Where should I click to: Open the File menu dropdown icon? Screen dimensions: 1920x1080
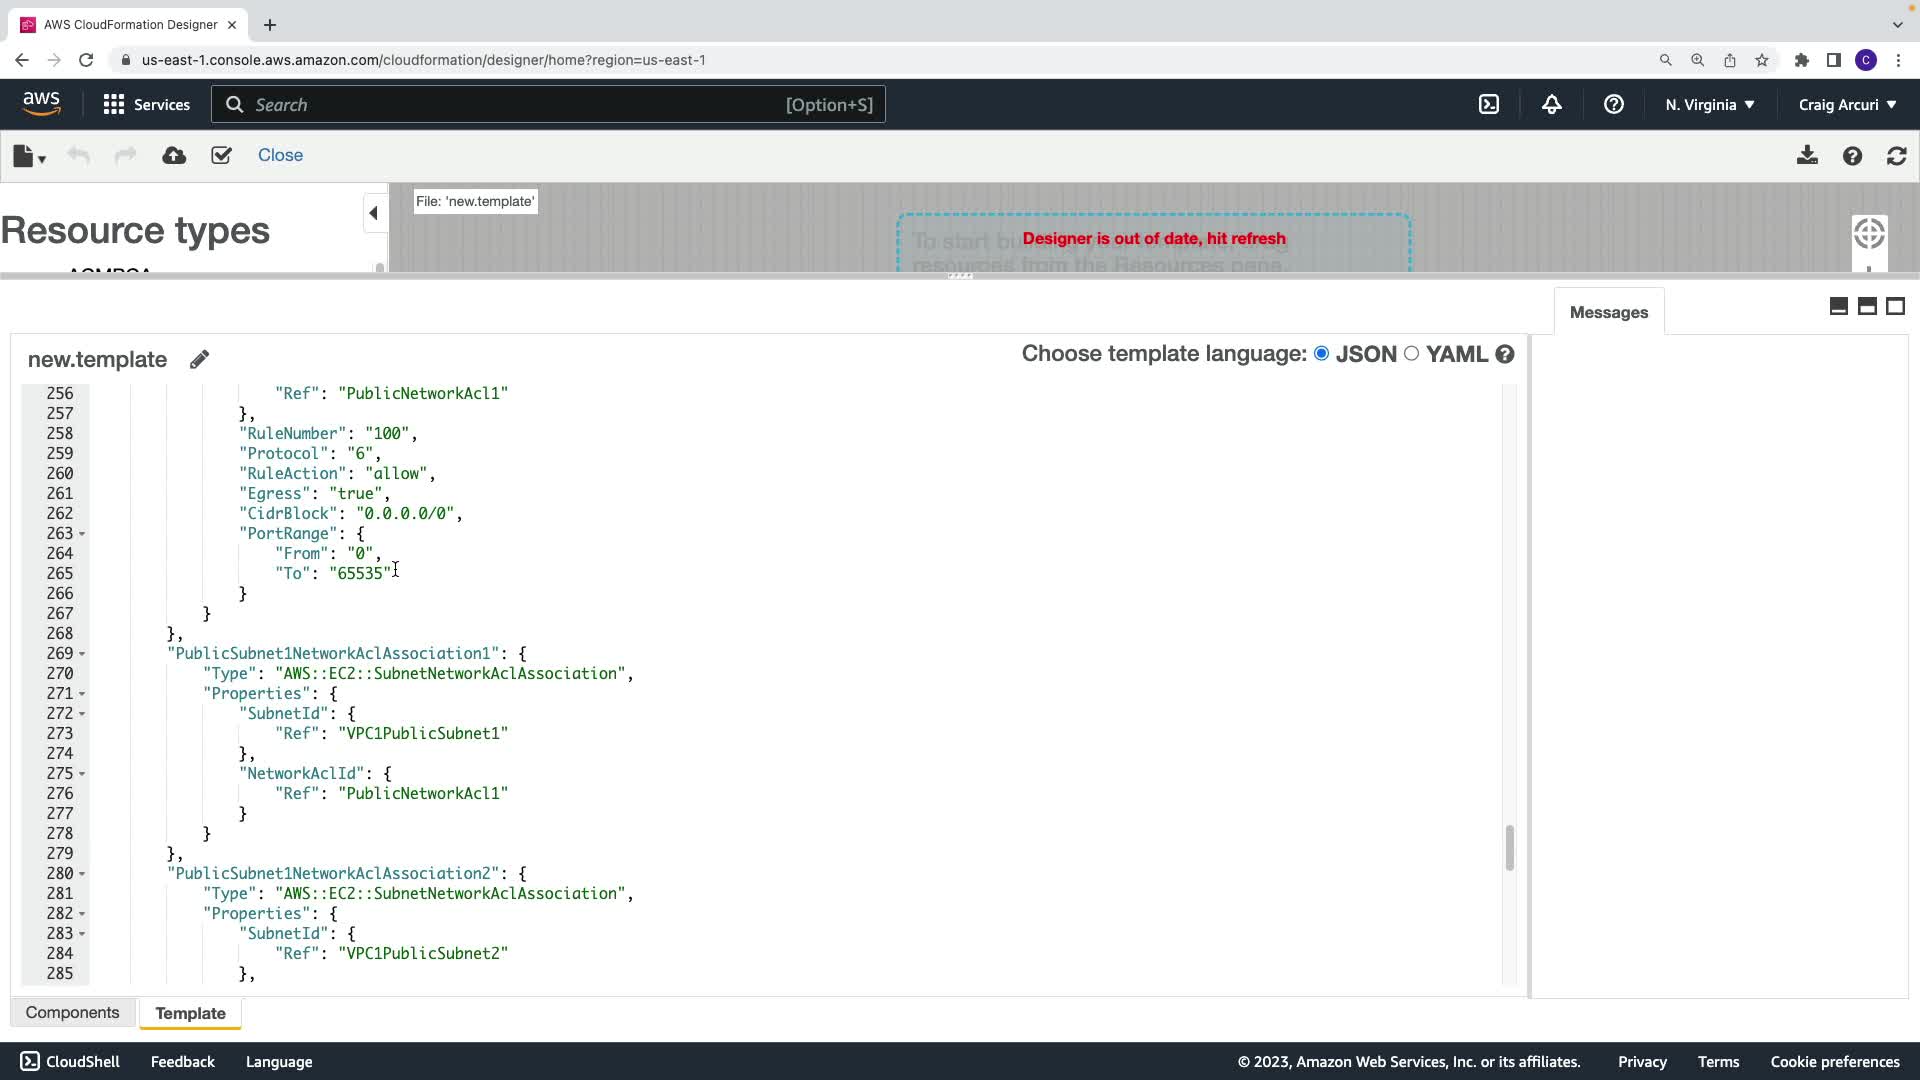click(x=29, y=156)
